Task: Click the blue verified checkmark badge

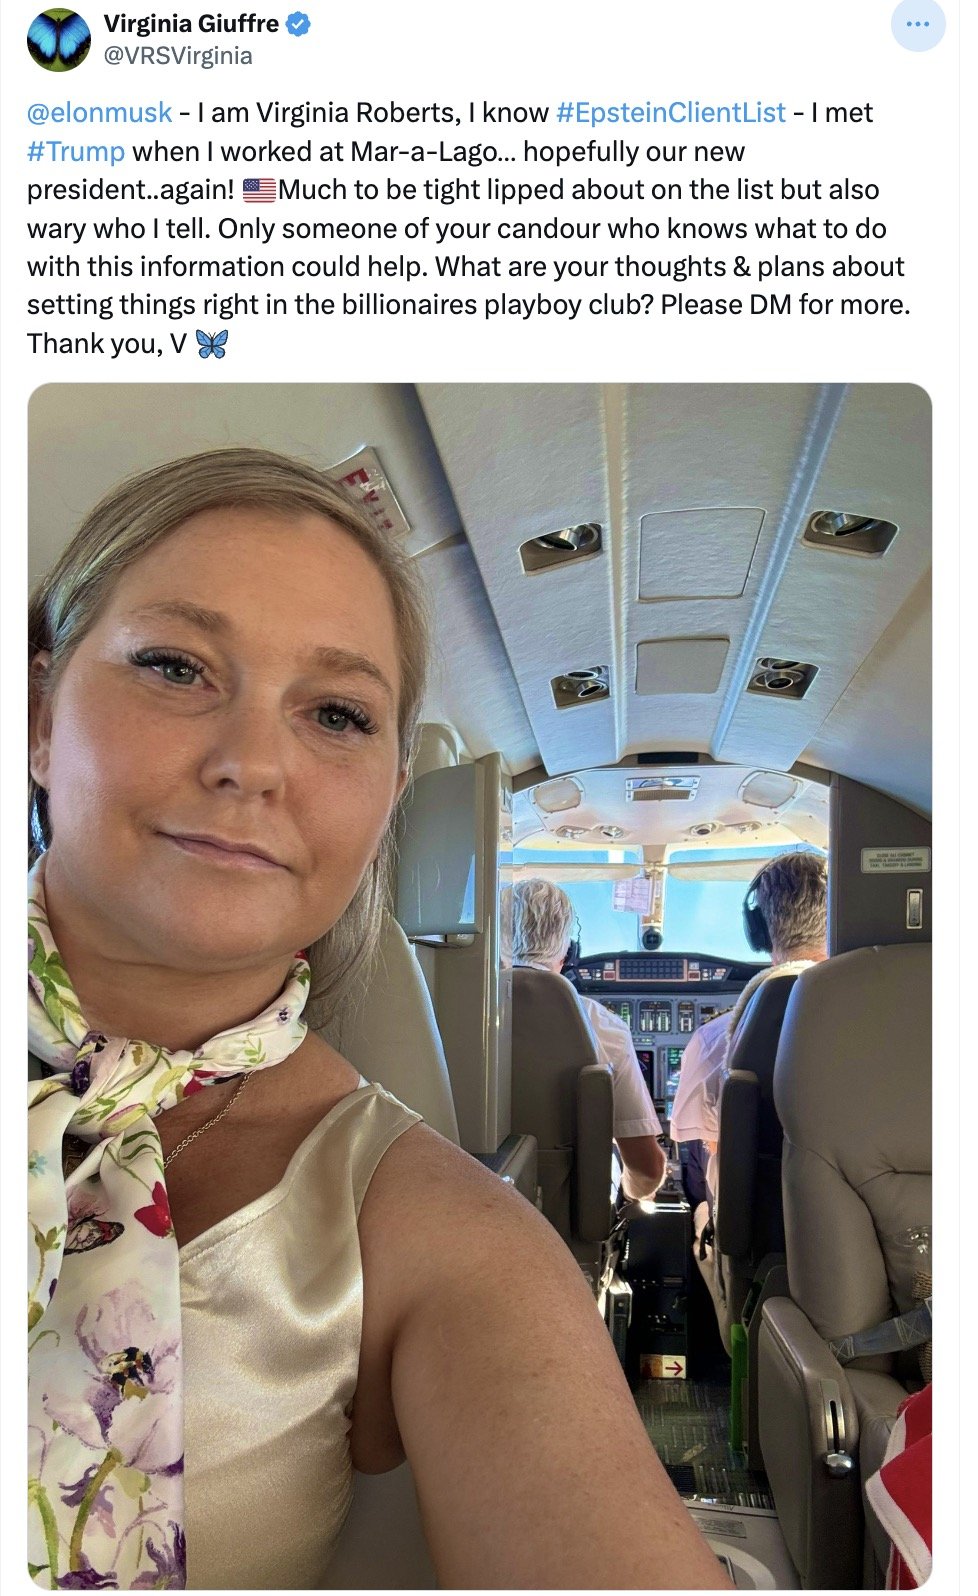Action: pyautogui.click(x=298, y=24)
